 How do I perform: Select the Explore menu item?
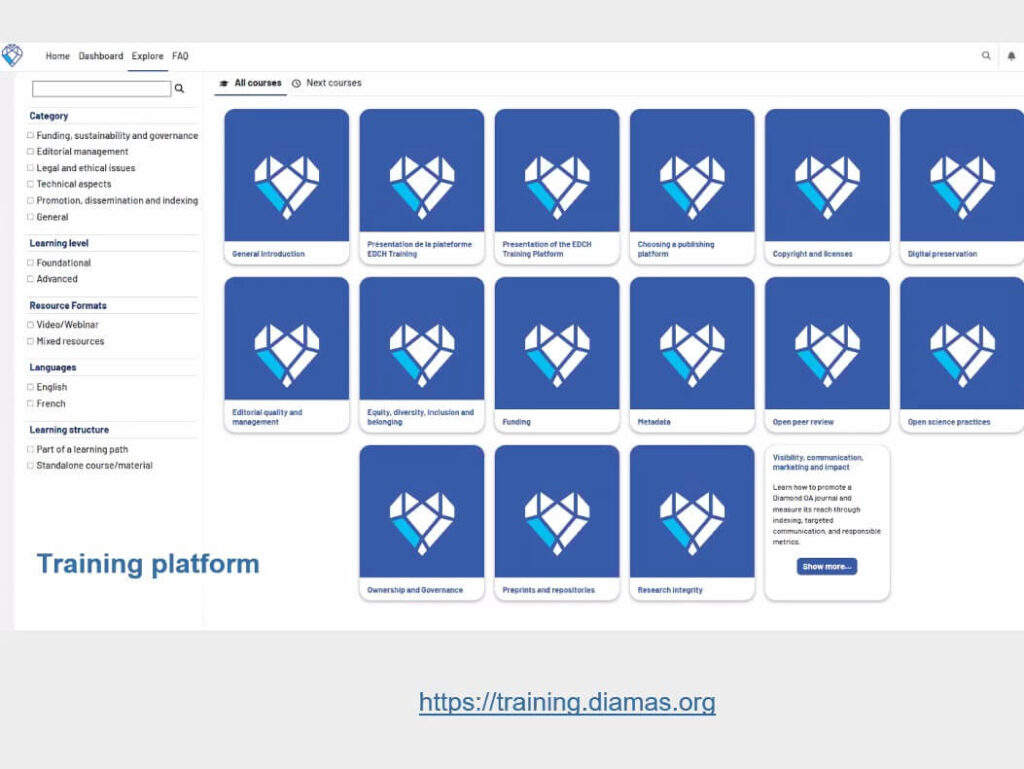[x=148, y=56]
